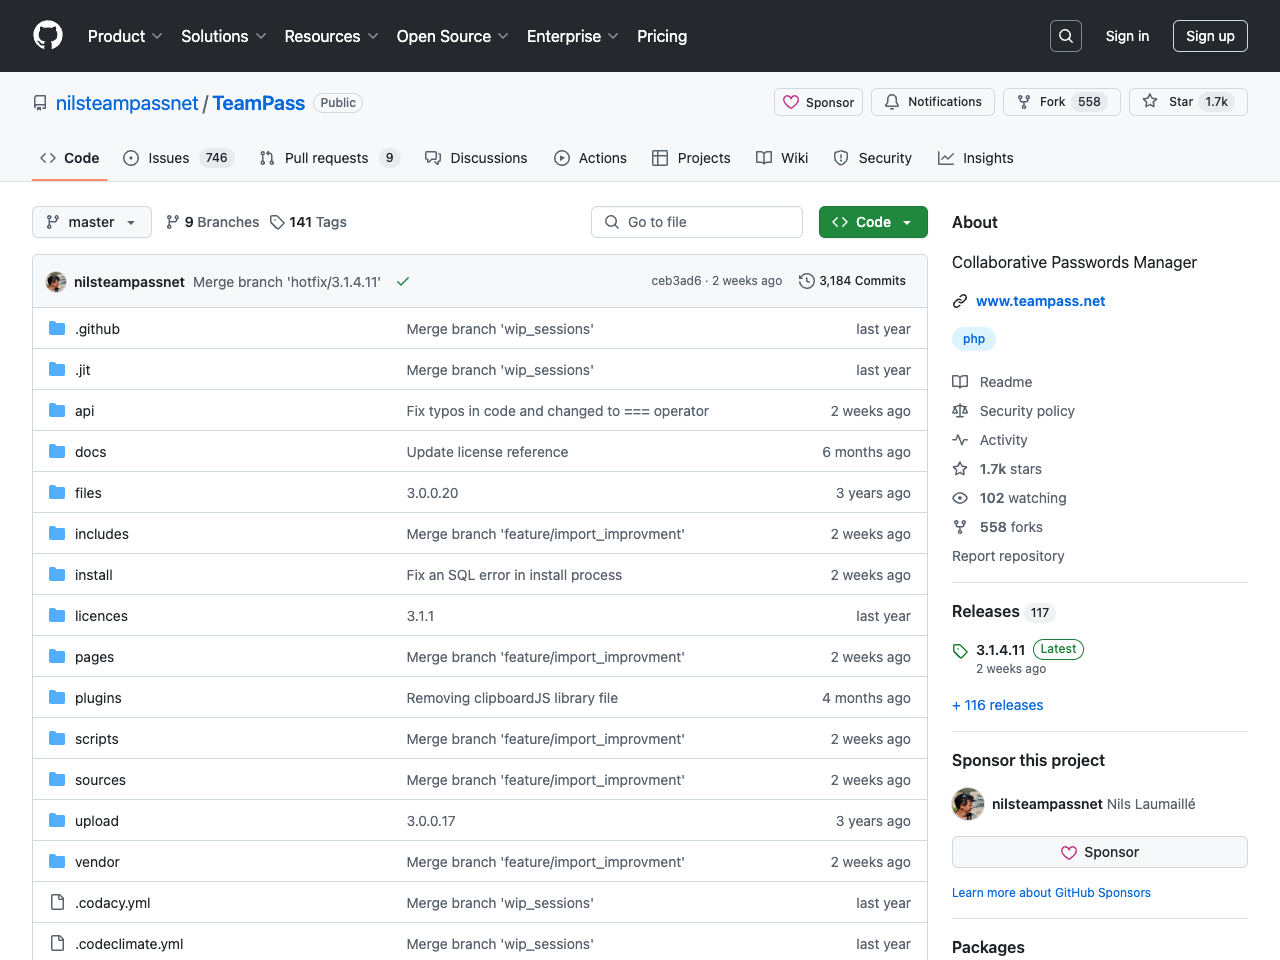Click the vendor folder icon
The image size is (1280, 960).
(x=57, y=861)
